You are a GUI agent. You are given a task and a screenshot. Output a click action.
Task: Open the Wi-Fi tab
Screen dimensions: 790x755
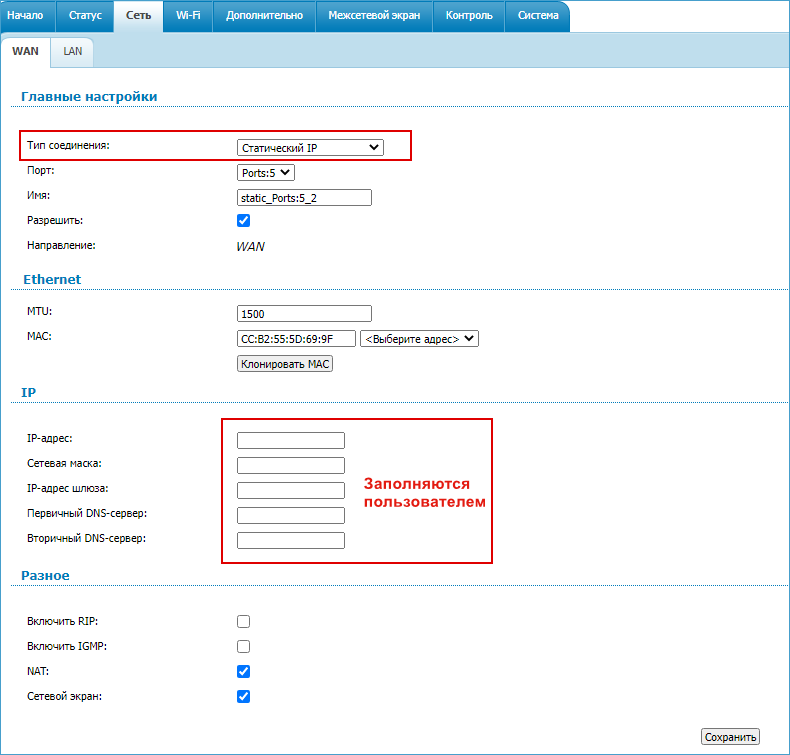188,16
